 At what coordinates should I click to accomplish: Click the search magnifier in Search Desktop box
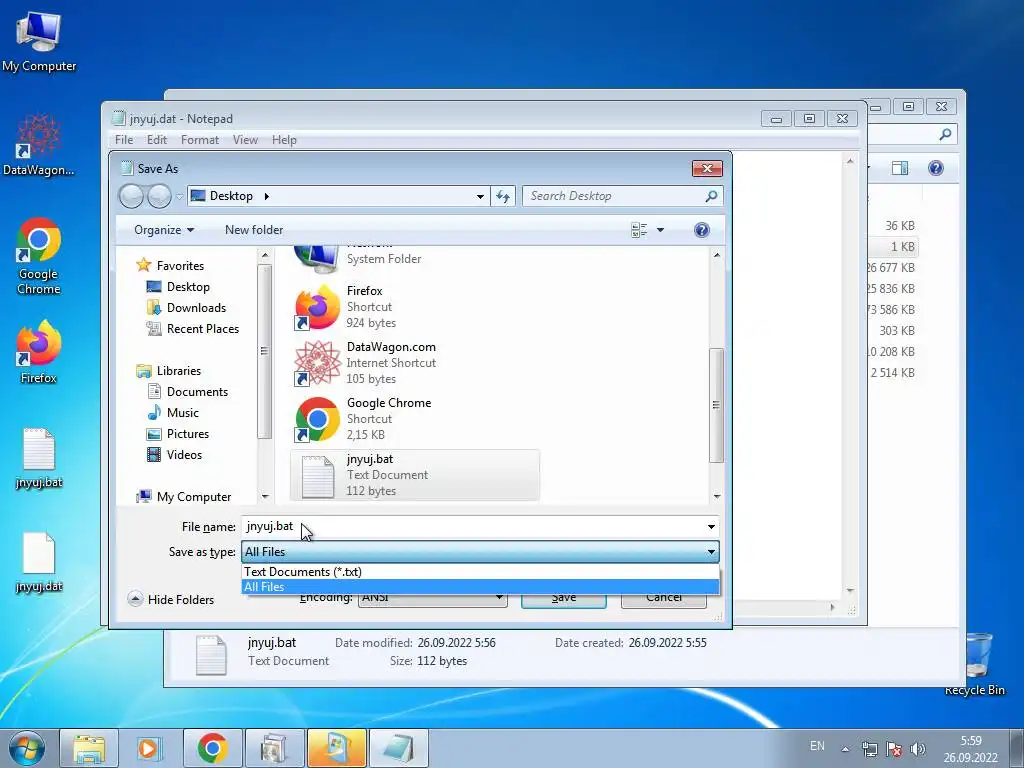pos(711,196)
